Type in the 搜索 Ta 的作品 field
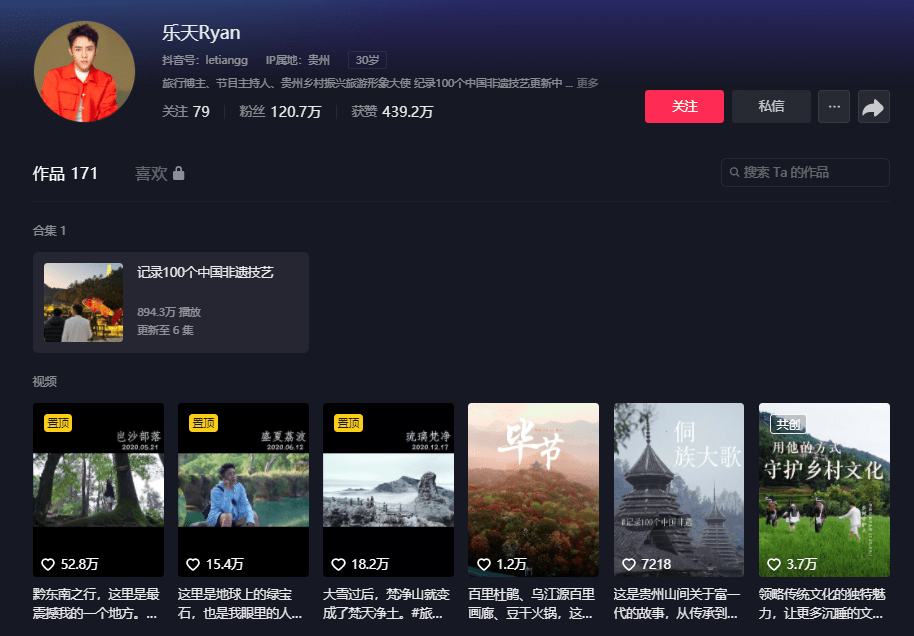This screenshot has width=914, height=636. [810, 172]
